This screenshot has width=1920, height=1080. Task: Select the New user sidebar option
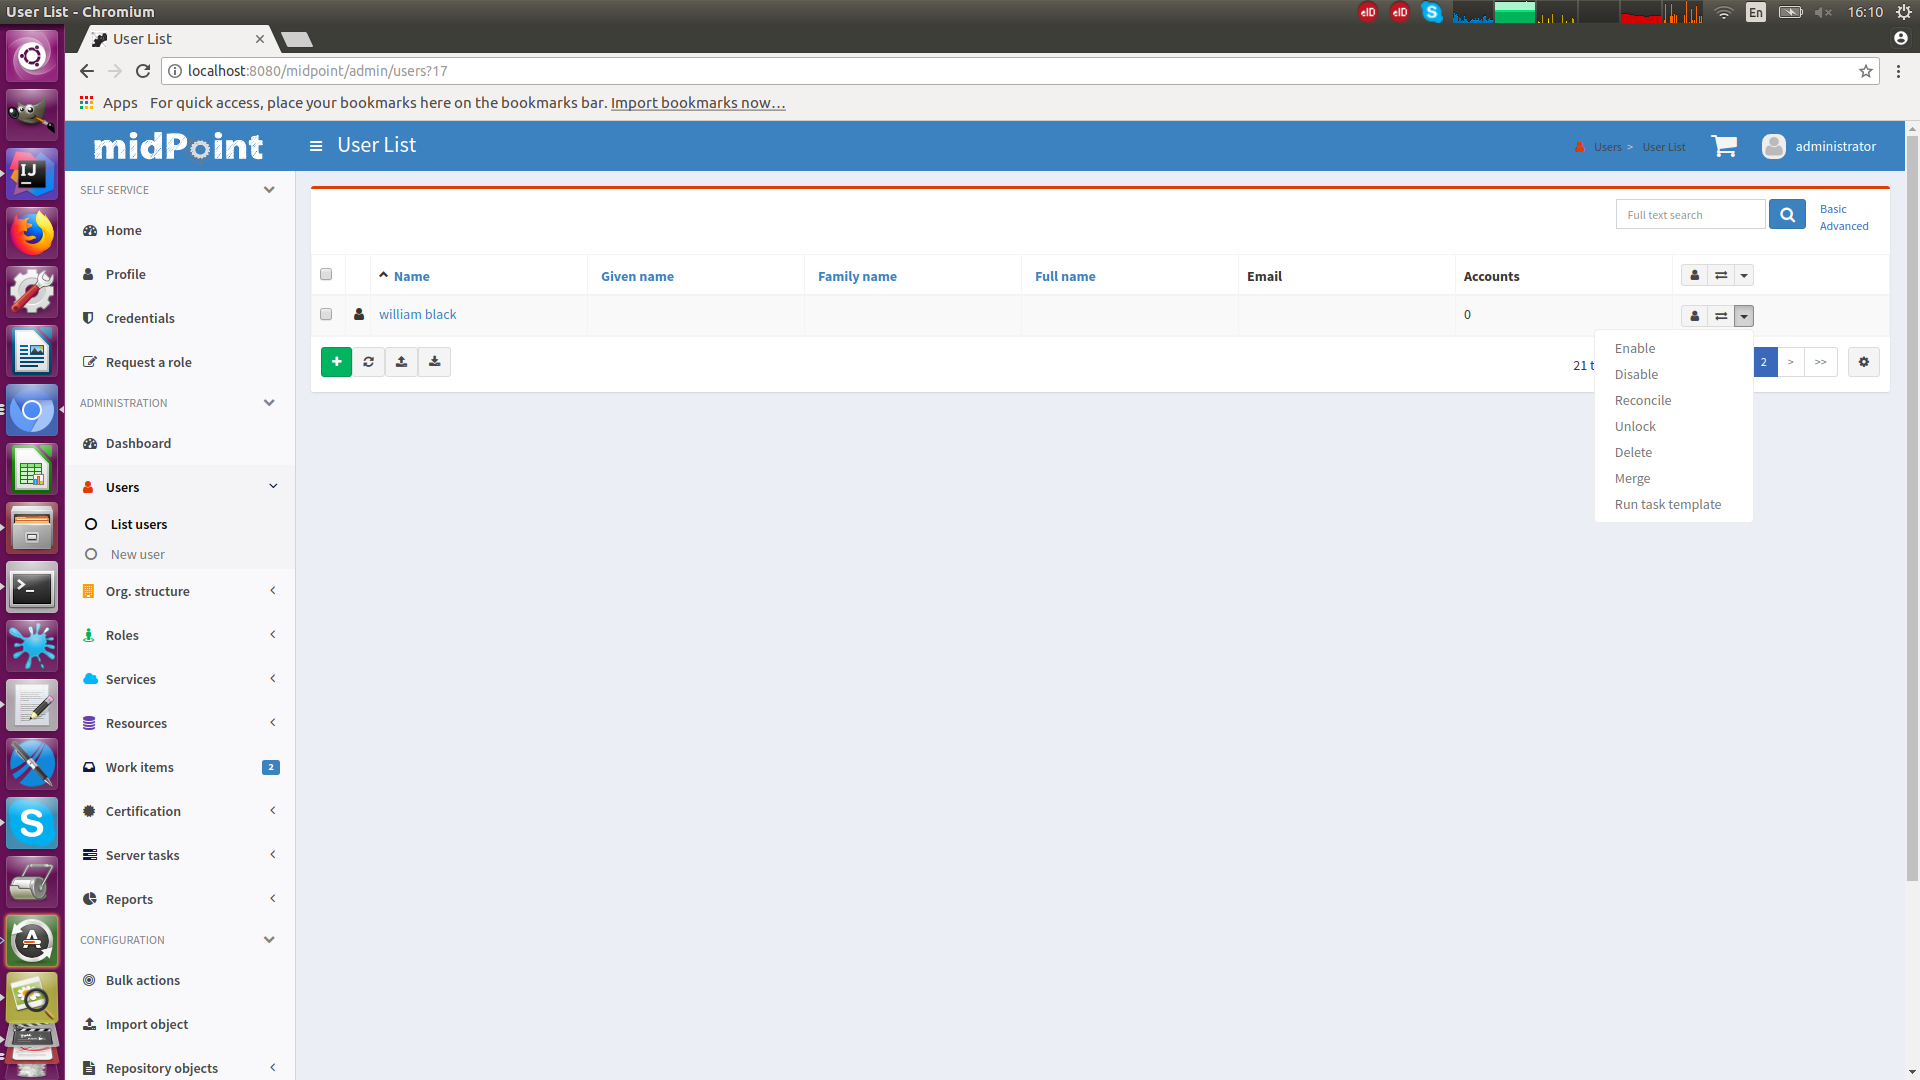[x=138, y=554]
